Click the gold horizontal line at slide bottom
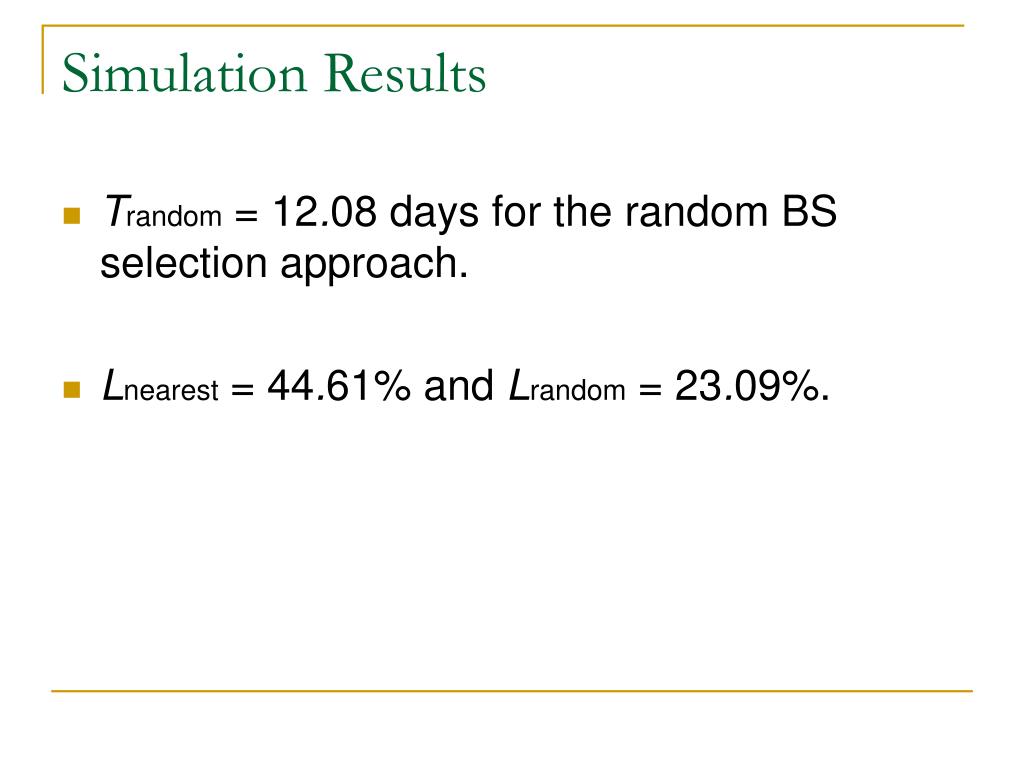Viewport: 1024px width, 768px height. pyautogui.click(x=511, y=691)
